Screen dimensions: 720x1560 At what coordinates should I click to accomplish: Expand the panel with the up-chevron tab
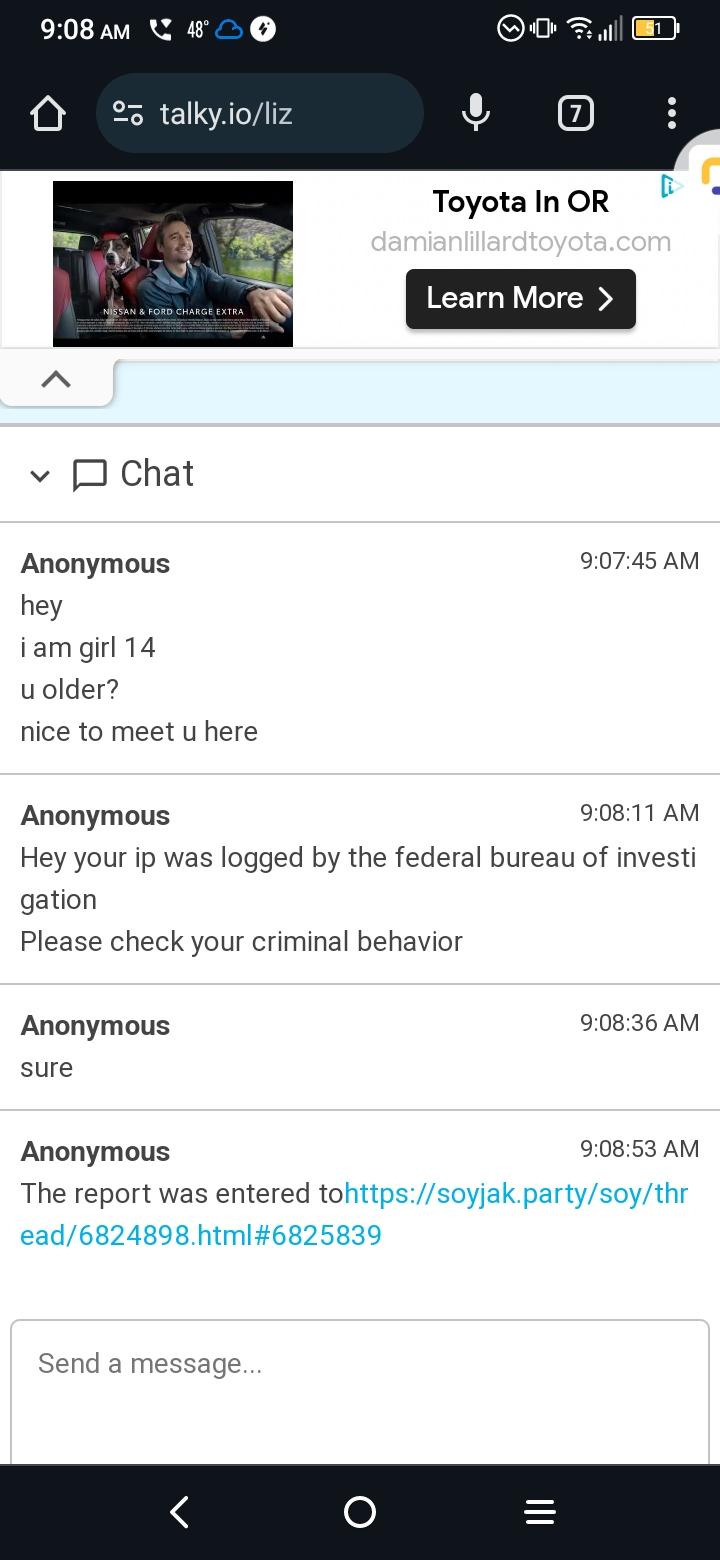[56, 379]
